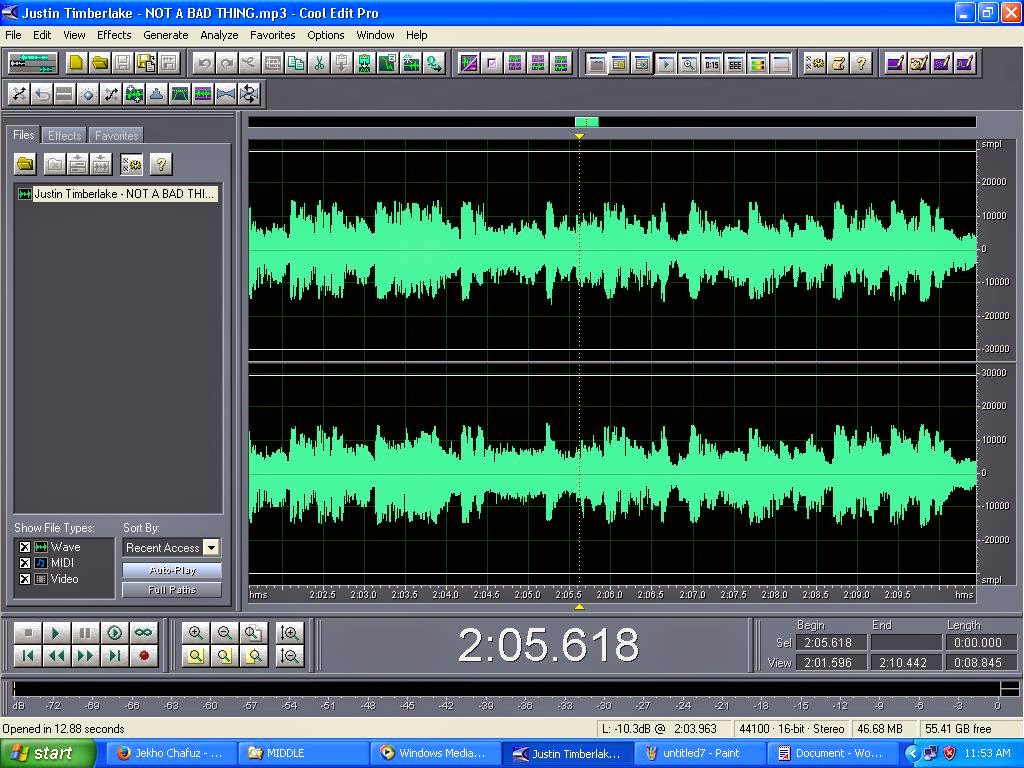
Task: Click the first purple pencil Favorites icon
Action: (x=895, y=63)
